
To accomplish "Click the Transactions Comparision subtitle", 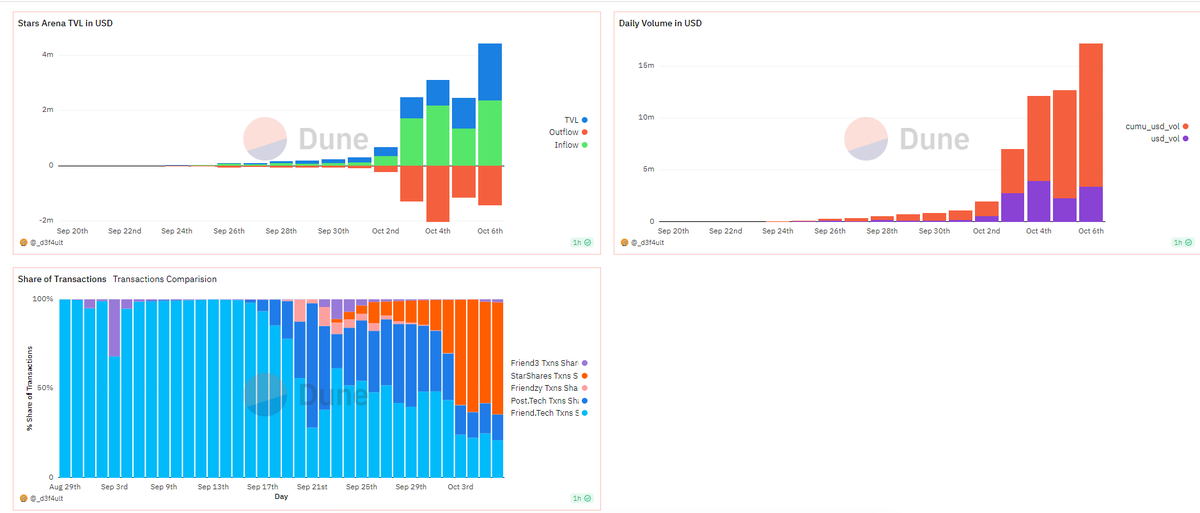I will click(x=165, y=279).
